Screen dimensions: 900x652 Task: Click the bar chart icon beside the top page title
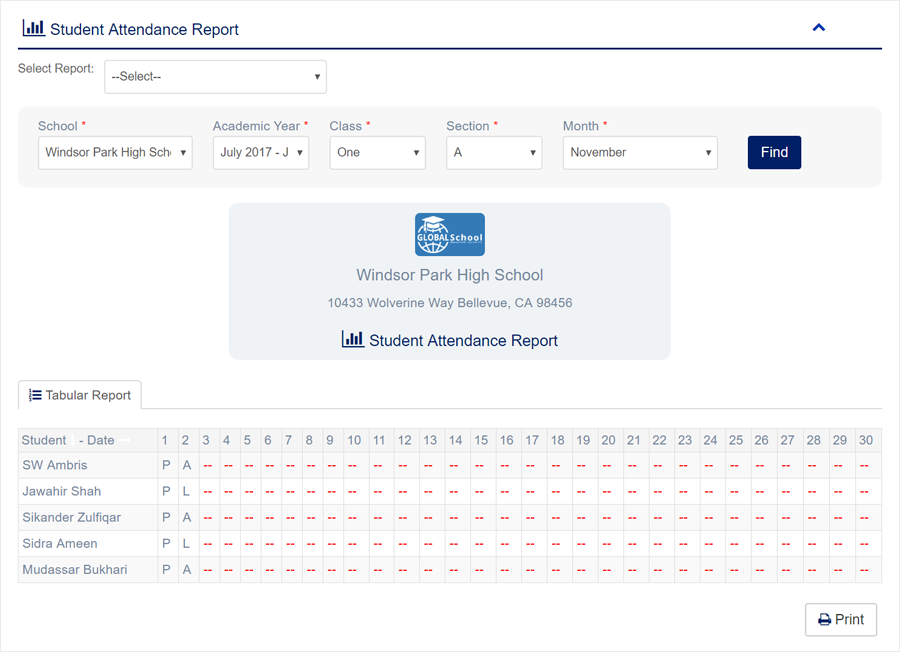[33, 28]
